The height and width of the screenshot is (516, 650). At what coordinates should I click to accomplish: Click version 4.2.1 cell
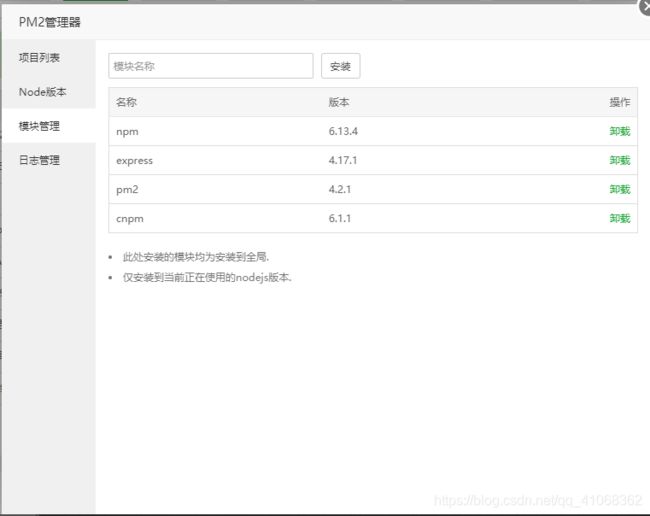pos(340,189)
